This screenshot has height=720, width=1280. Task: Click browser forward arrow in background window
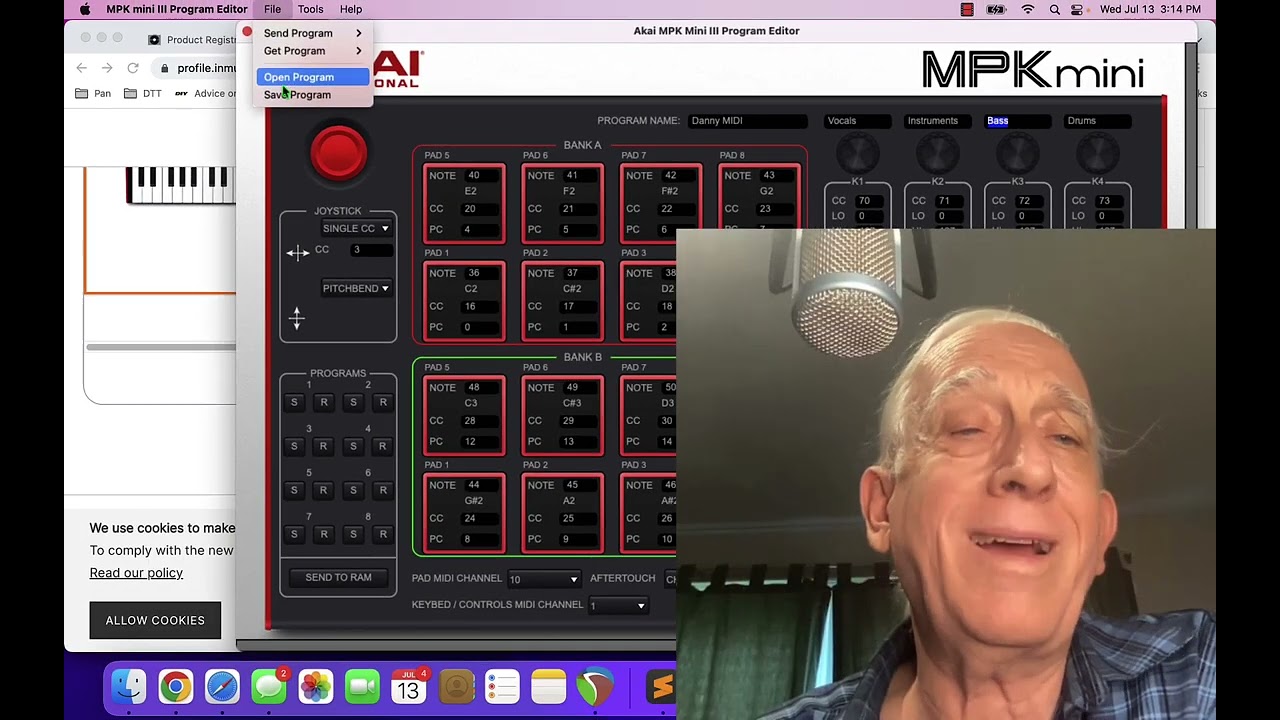click(x=107, y=68)
